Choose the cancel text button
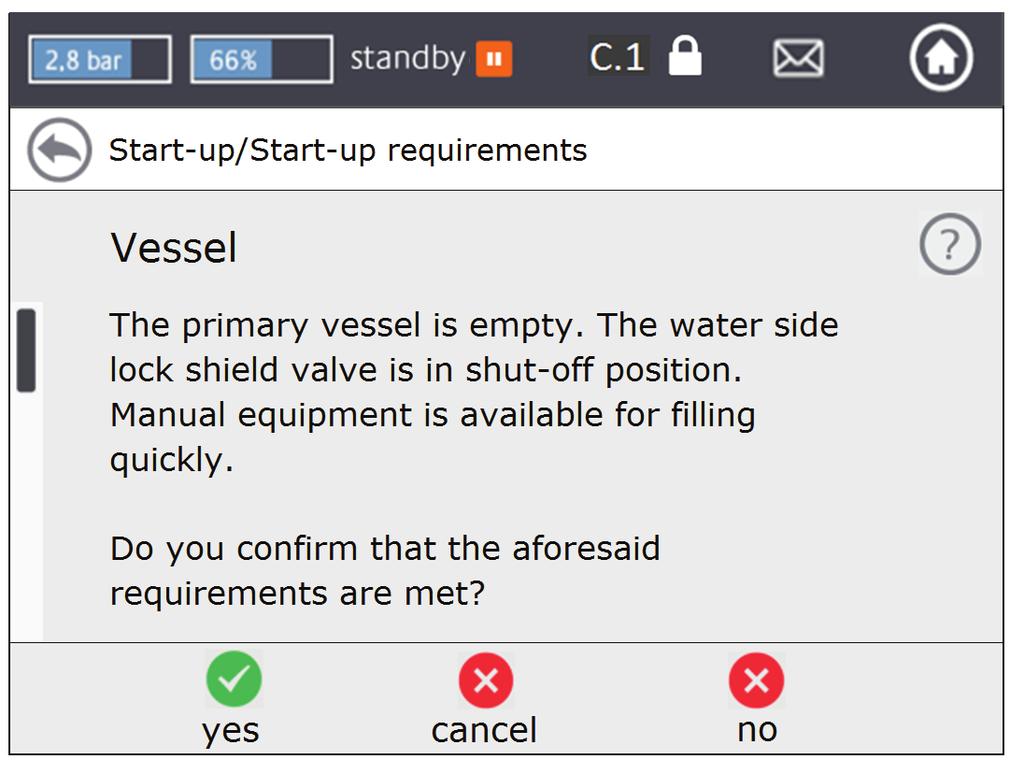Viewport: 1024px width, 774px height. [x=484, y=730]
